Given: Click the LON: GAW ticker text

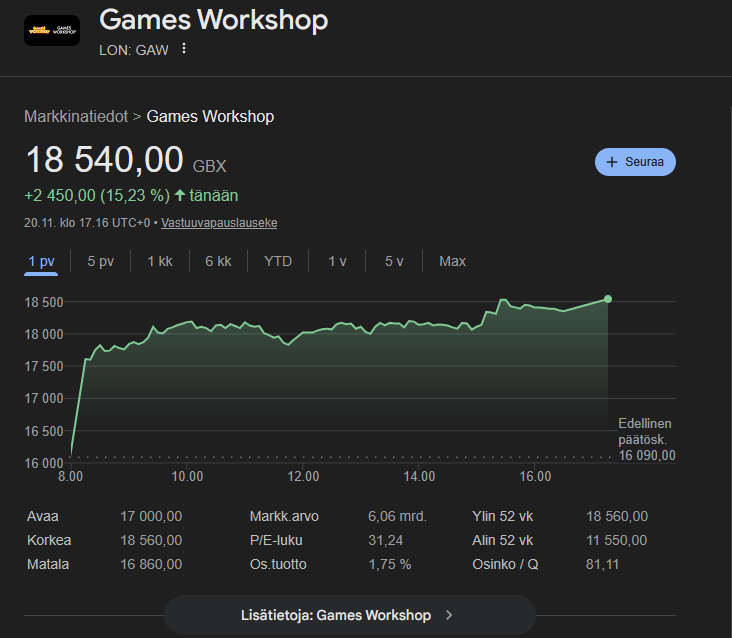Looking at the screenshot, I should 134,50.
